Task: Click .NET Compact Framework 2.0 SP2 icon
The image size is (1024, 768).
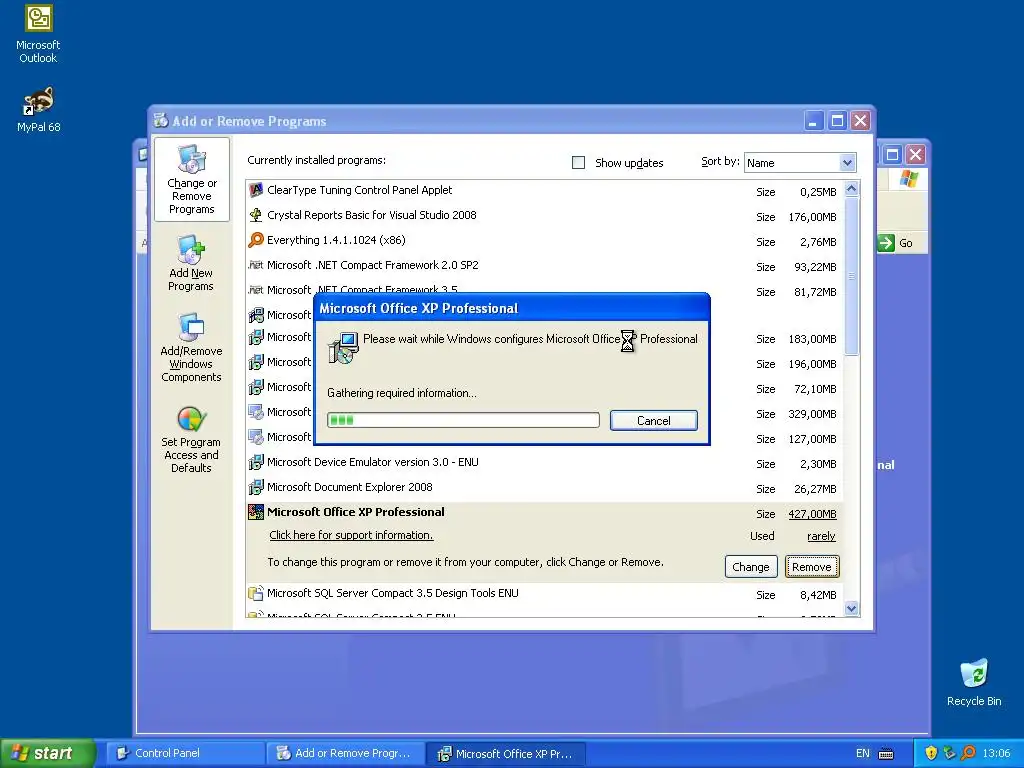Action: point(256,264)
